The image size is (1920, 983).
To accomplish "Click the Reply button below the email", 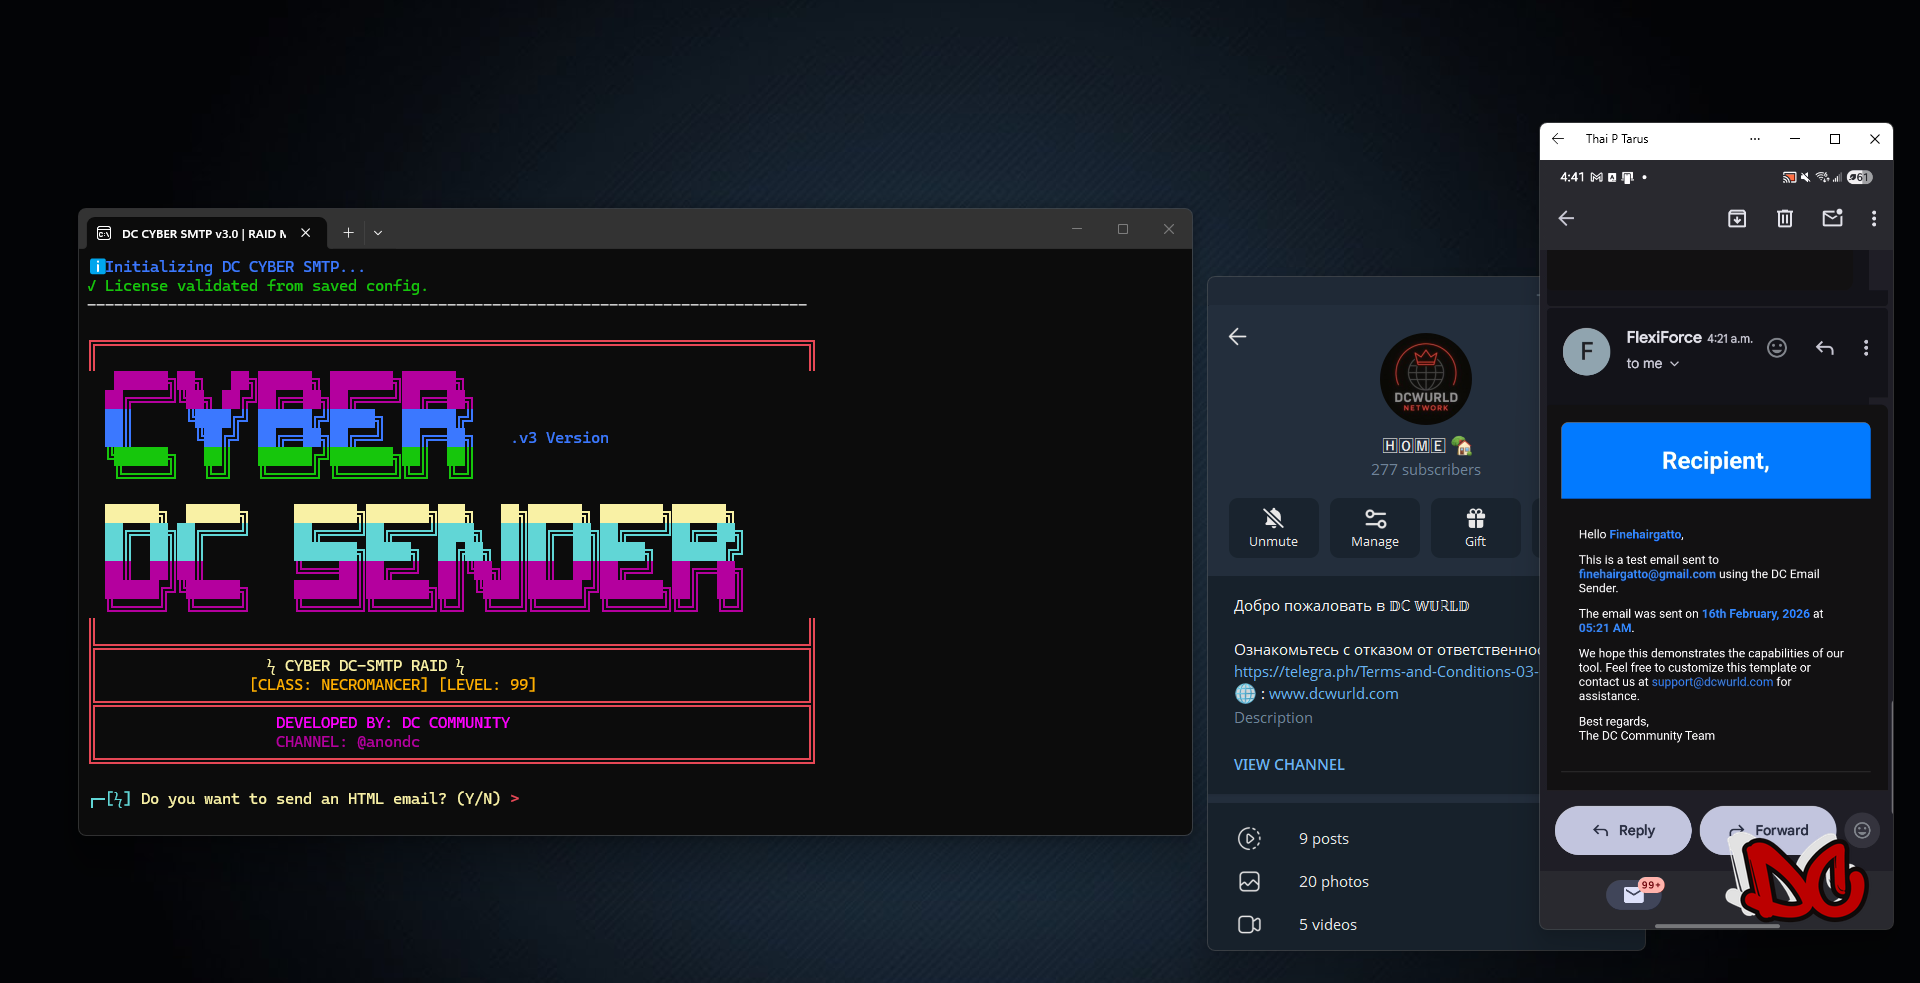I will coord(1623,830).
